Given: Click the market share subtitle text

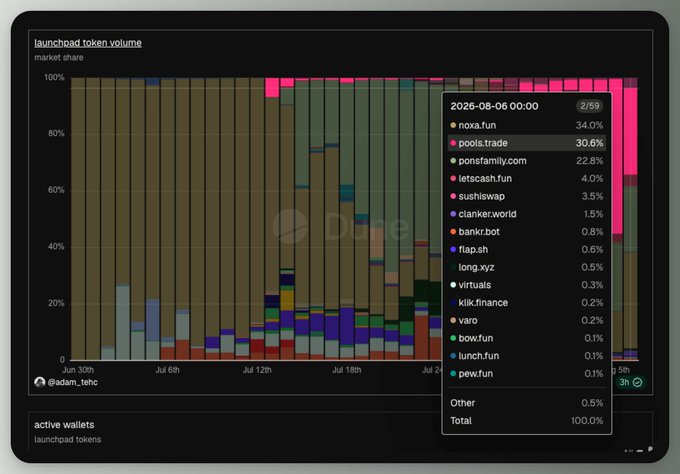Looking at the screenshot, I should point(59,57).
